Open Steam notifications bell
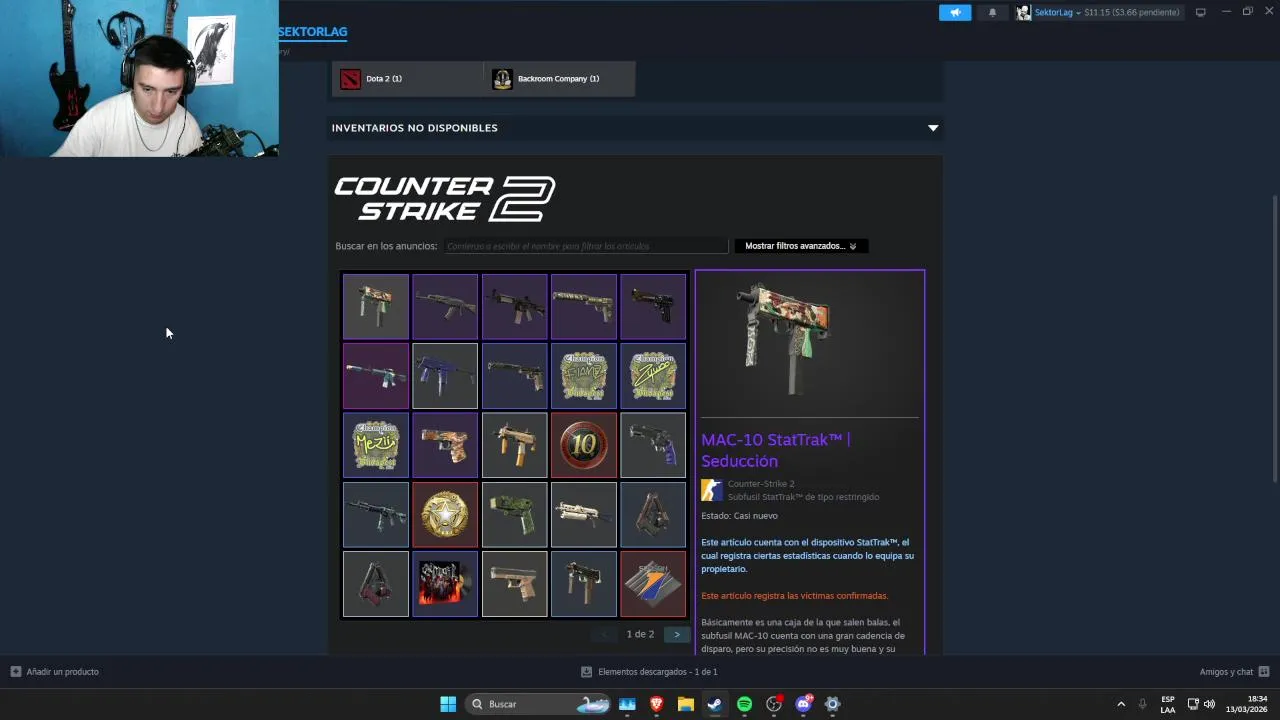Screen dimensions: 1280x720 992,12
